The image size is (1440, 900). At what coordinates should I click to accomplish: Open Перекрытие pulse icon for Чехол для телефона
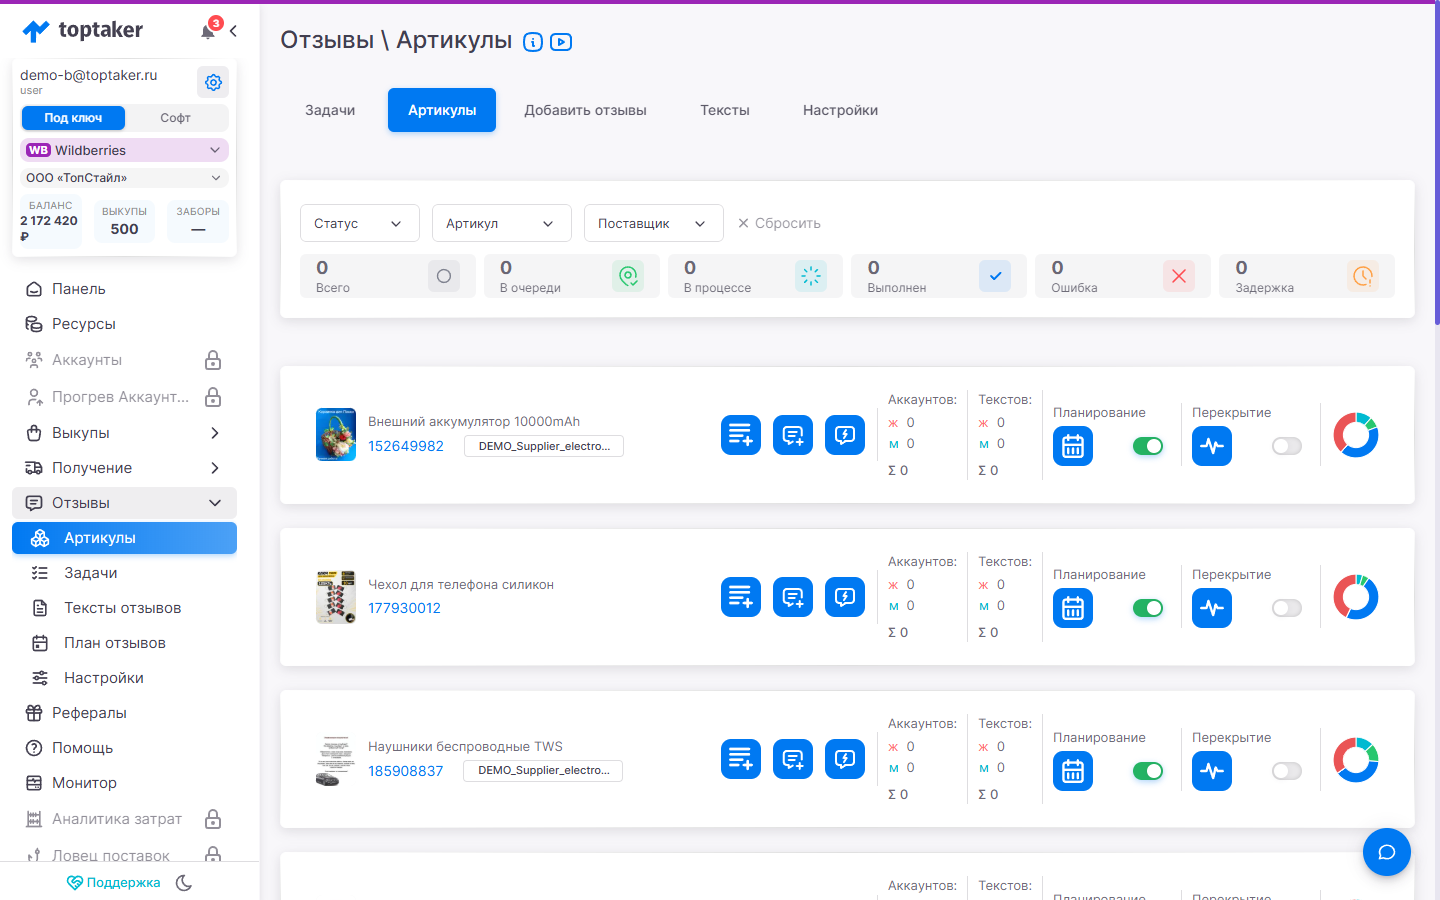point(1212,608)
